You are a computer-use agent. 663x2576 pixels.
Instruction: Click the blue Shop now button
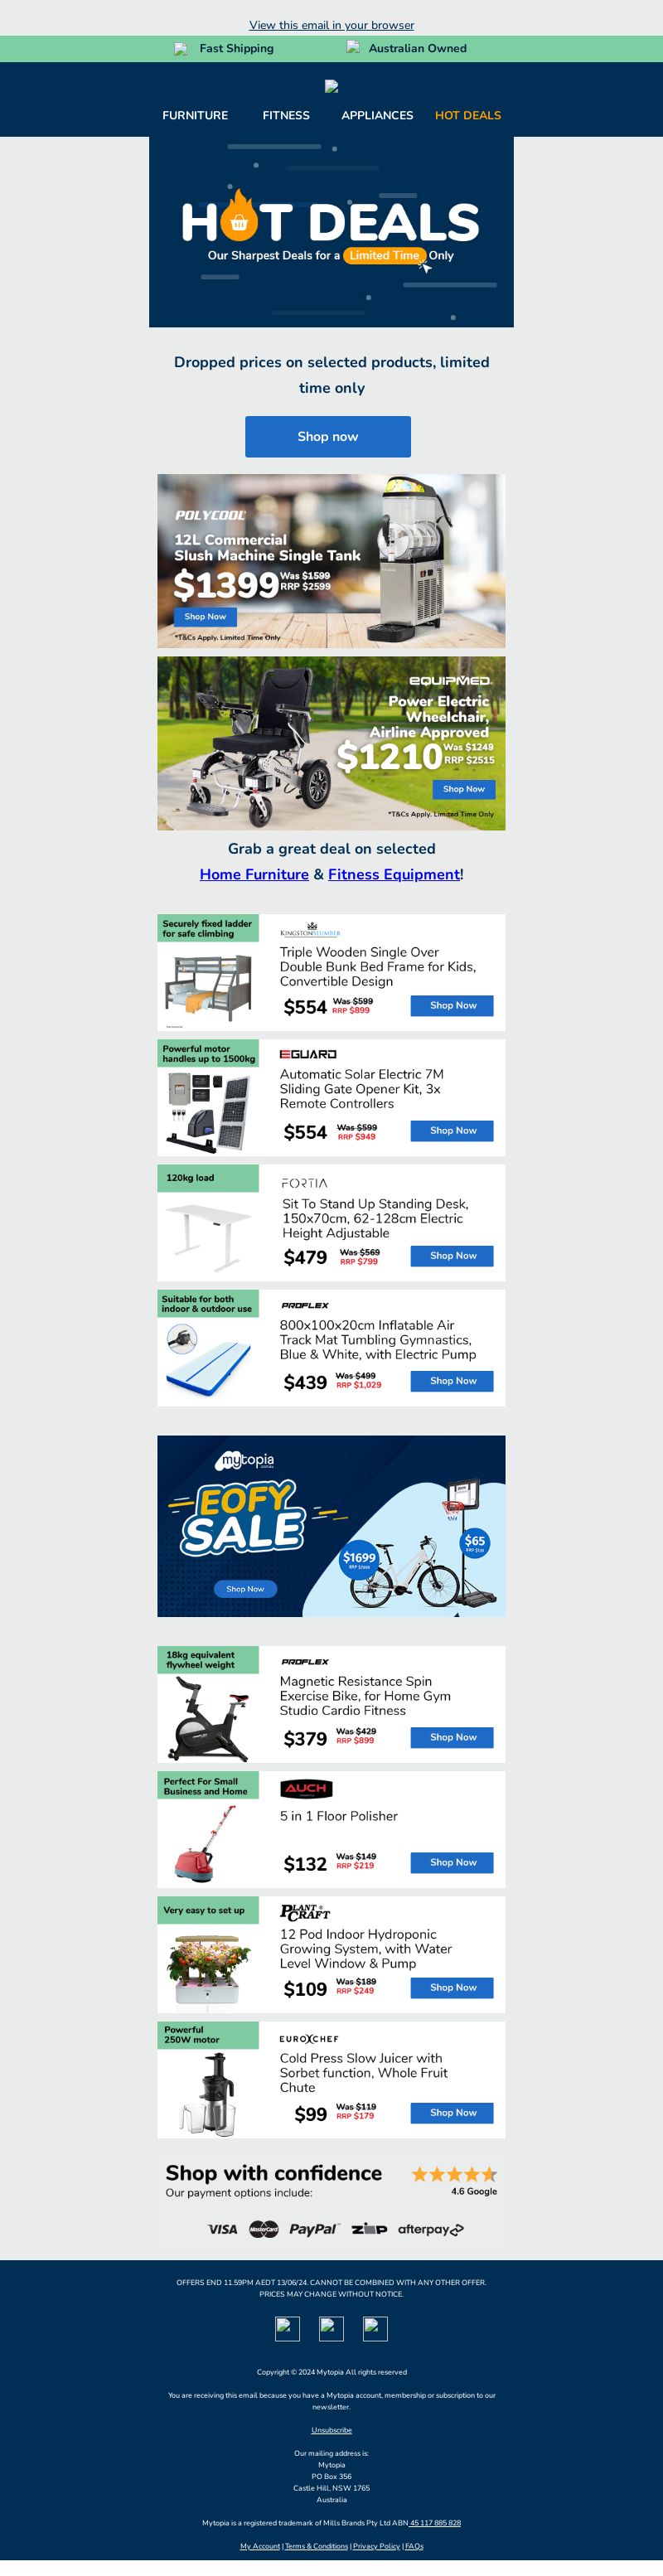[x=328, y=437]
